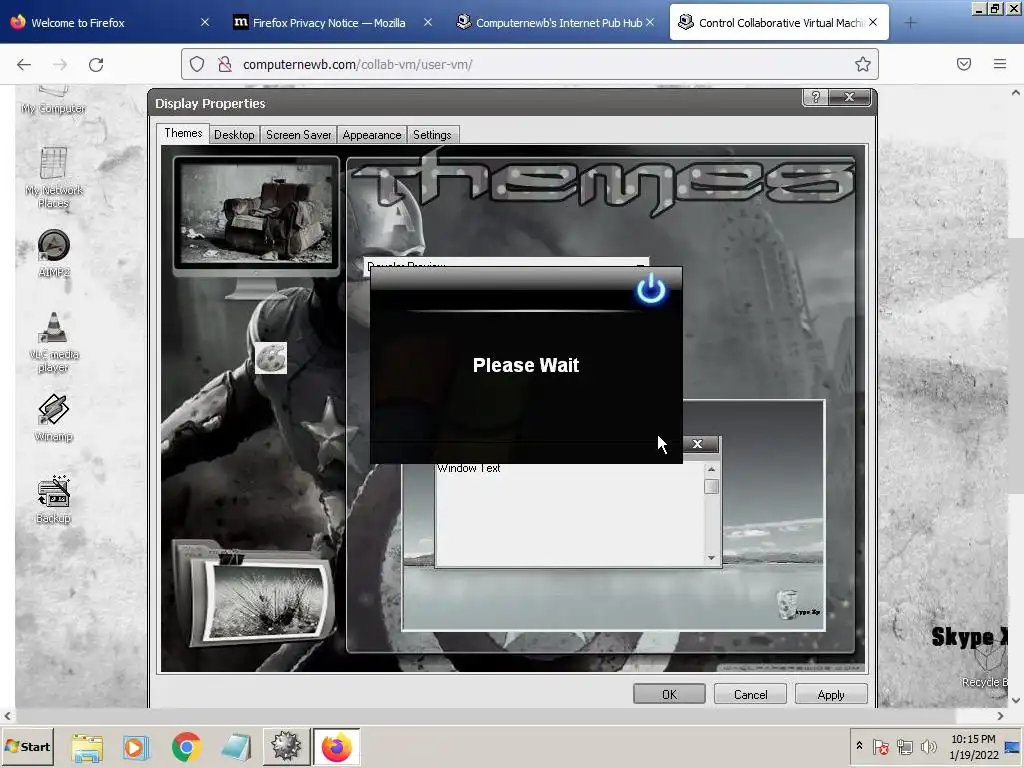Click the blue notebook taskbar icon

[236, 747]
